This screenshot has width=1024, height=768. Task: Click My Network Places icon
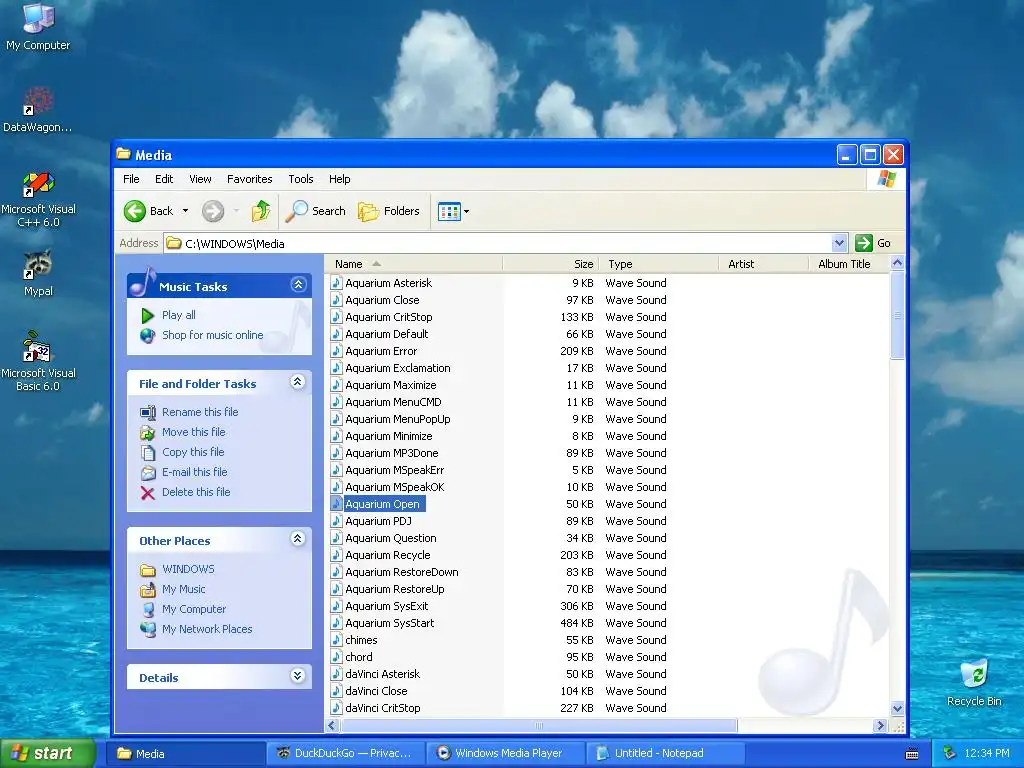tap(148, 630)
